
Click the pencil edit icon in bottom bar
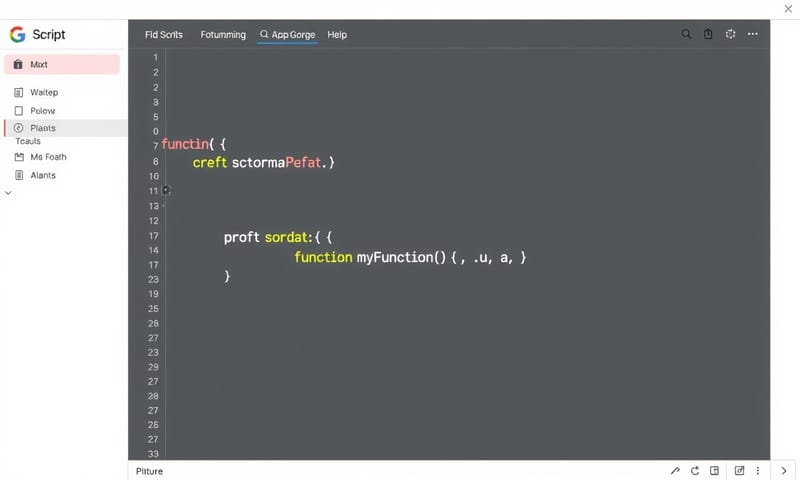pyautogui.click(x=675, y=471)
